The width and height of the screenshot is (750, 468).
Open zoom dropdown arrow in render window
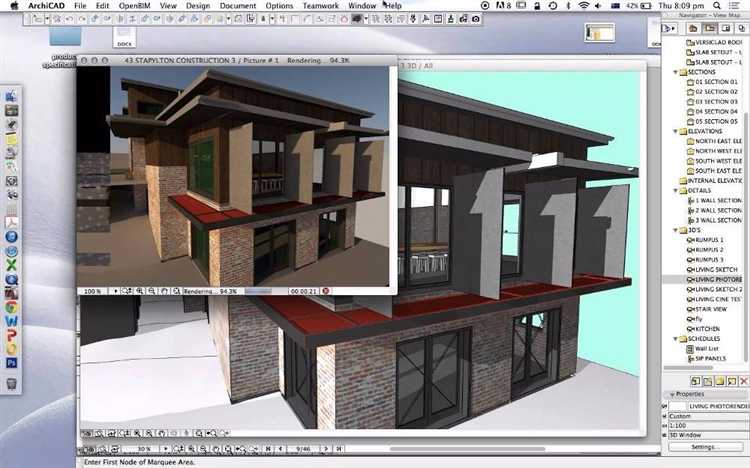115,291
